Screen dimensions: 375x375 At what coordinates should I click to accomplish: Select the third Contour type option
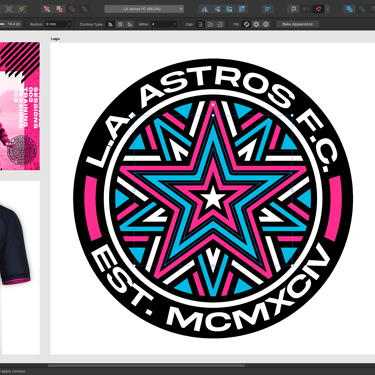point(130,24)
